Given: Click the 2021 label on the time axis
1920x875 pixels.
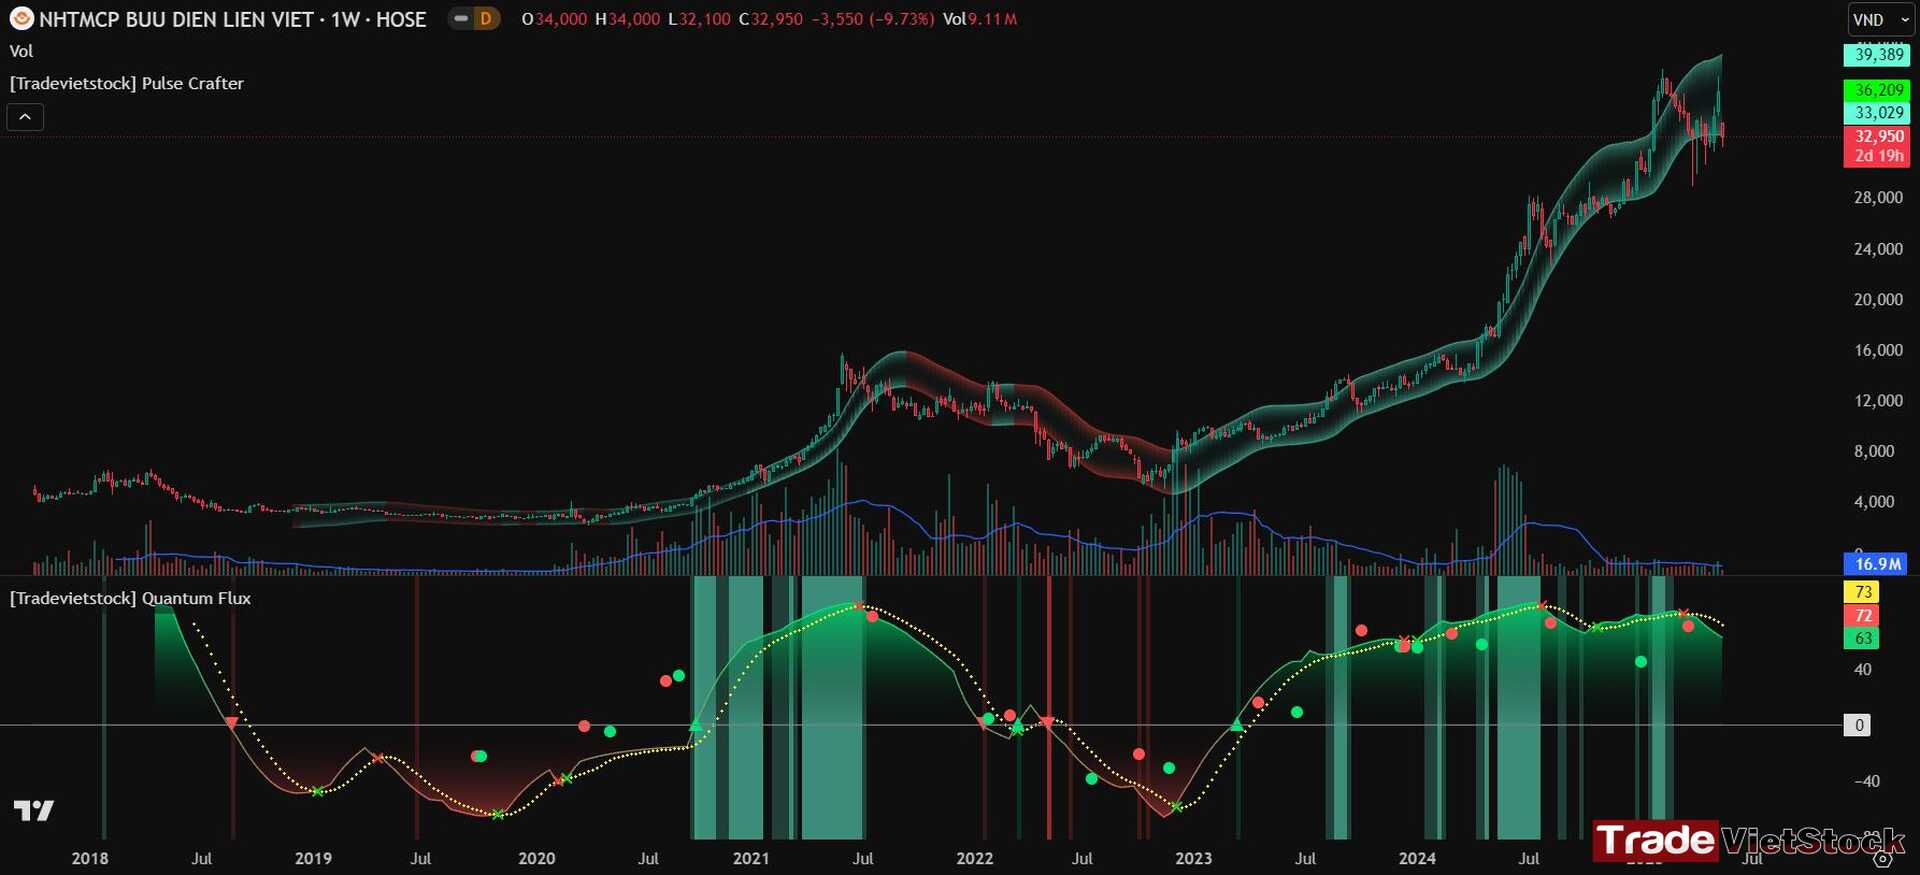Looking at the screenshot, I should point(751,858).
